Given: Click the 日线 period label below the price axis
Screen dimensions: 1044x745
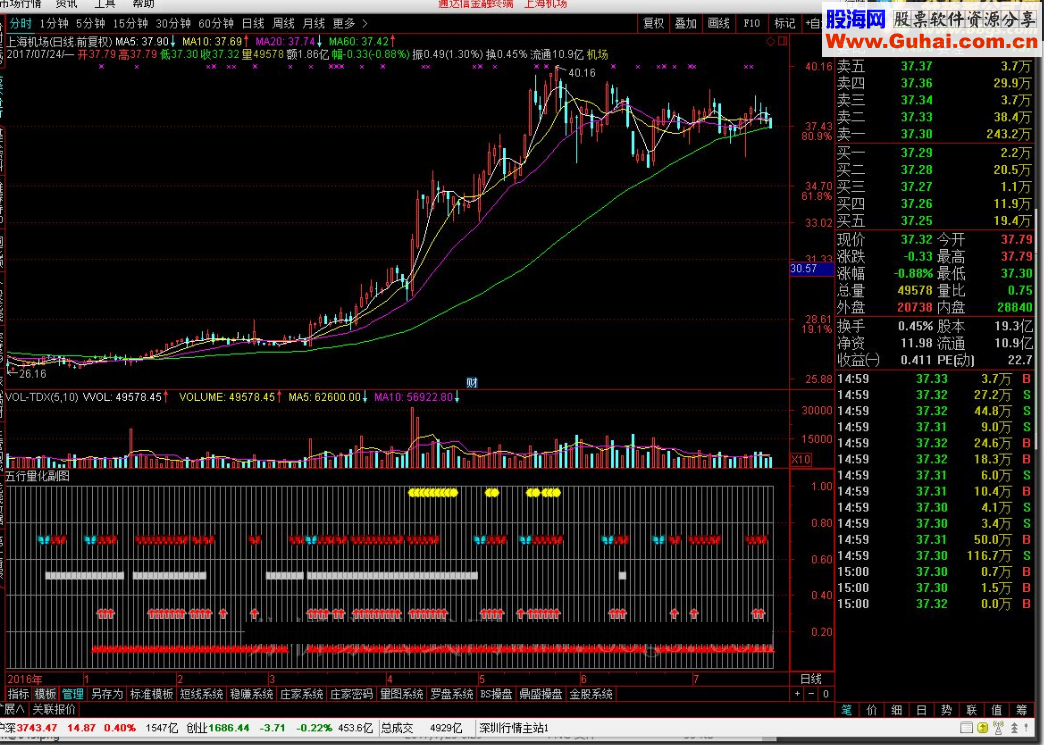Looking at the screenshot, I should coord(810,679).
